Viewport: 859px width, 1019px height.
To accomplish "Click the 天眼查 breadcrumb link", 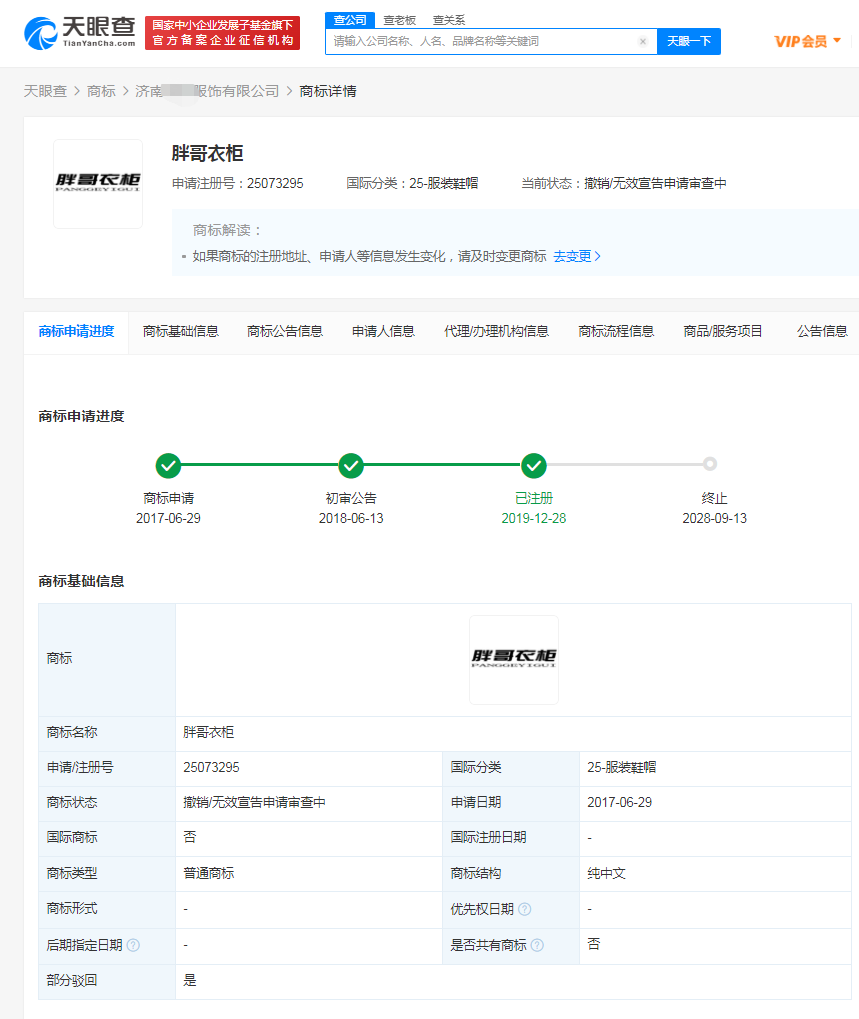I will pyautogui.click(x=45, y=91).
